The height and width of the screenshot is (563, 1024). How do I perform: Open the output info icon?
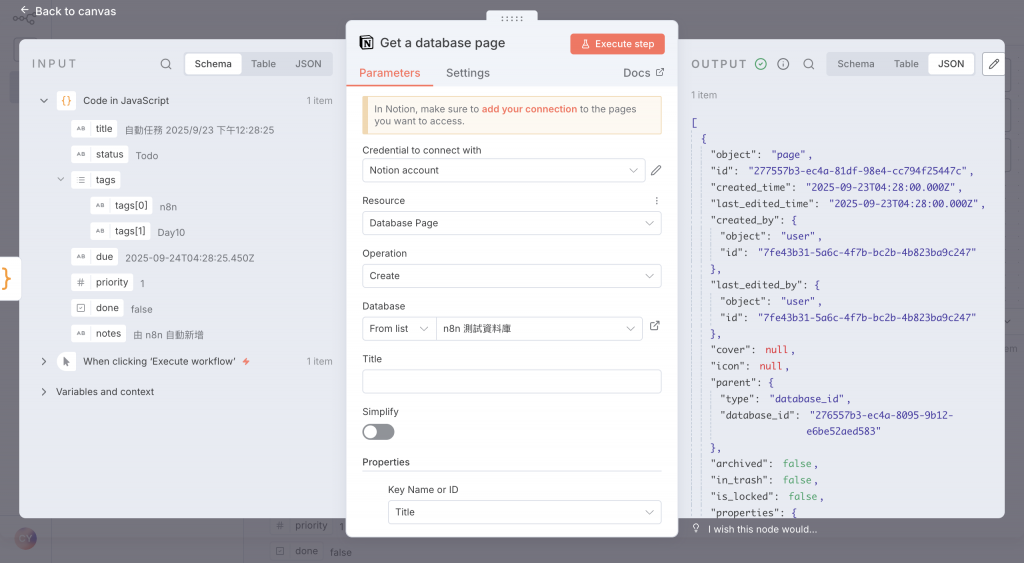pos(783,64)
